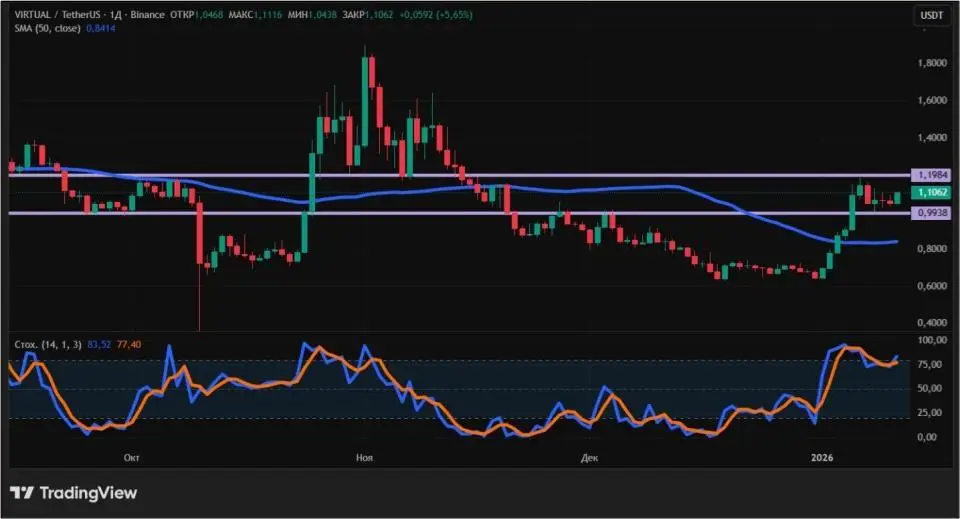Click the VIRTUAL / TetherUS symbol title
The image size is (960, 519).
coord(56,16)
